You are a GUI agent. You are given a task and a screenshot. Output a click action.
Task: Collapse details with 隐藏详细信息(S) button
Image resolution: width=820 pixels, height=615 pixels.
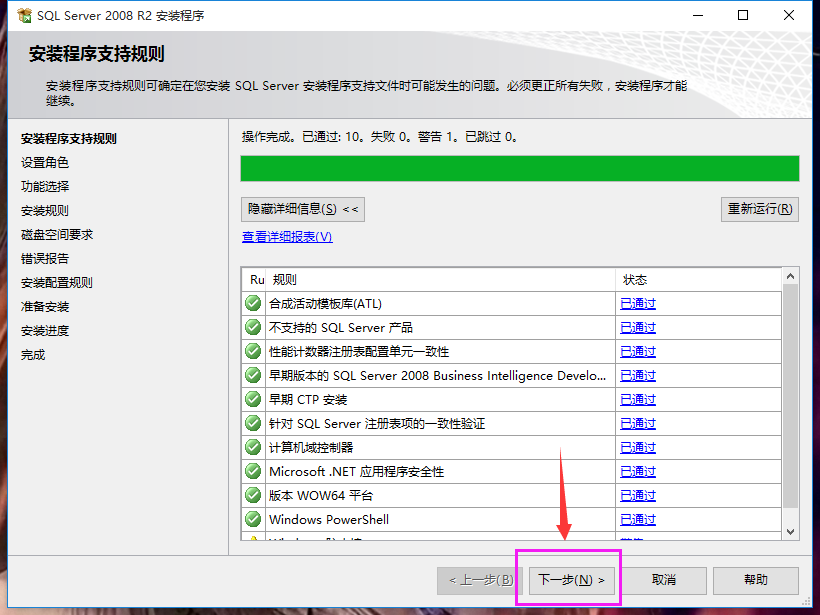(x=303, y=209)
